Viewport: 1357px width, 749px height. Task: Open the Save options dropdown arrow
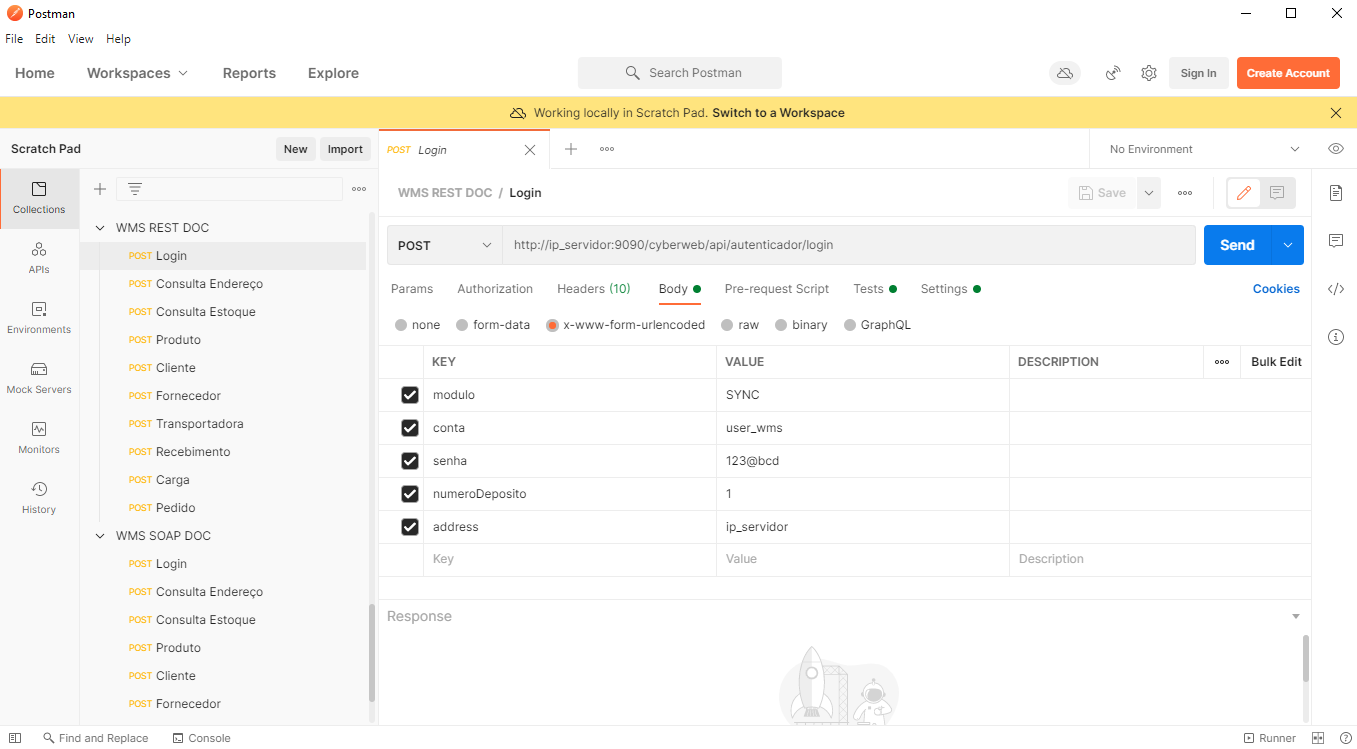point(1149,193)
